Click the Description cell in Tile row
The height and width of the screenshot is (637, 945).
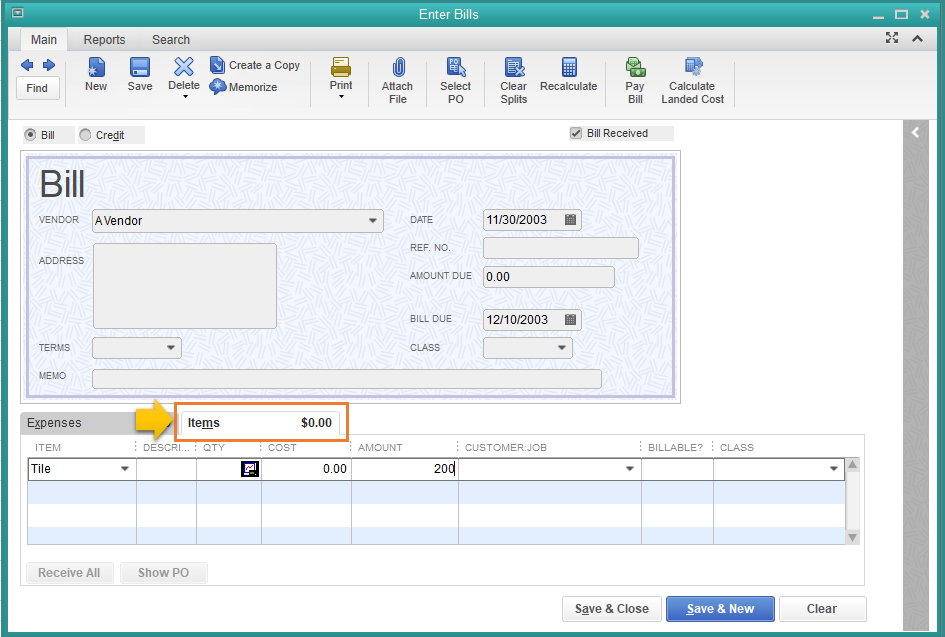166,469
